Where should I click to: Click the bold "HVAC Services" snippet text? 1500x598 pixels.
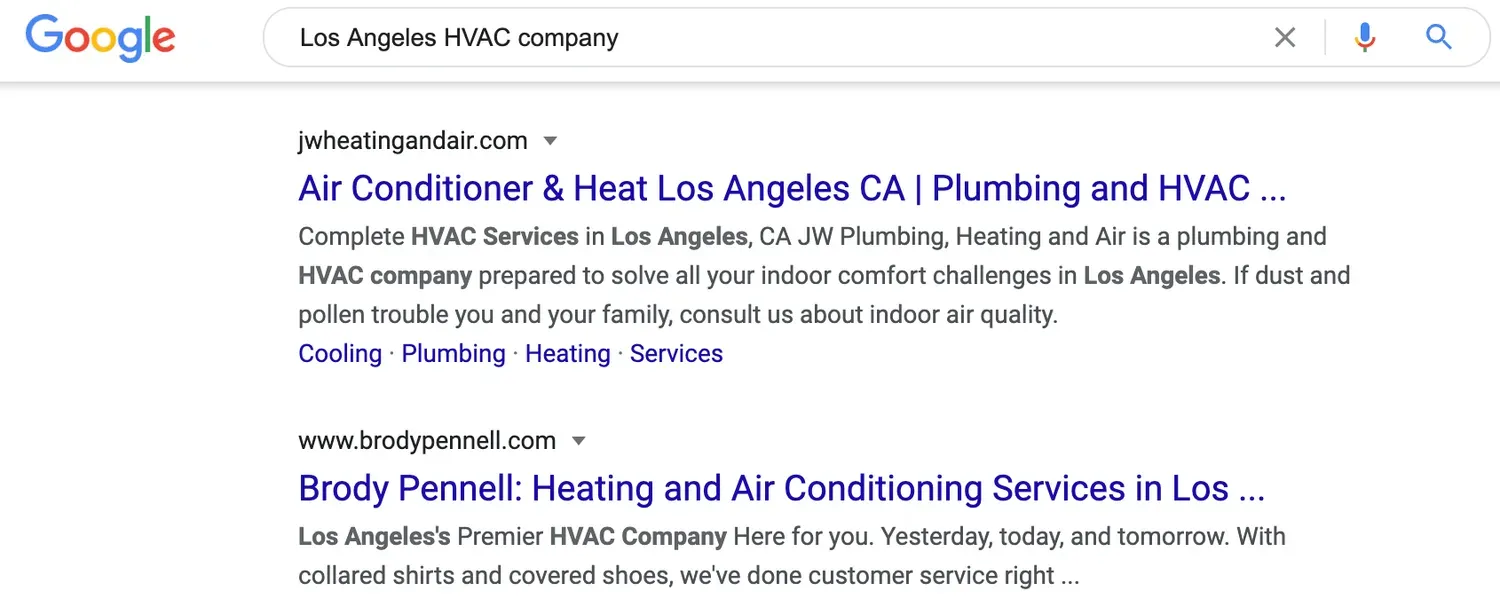(494, 237)
